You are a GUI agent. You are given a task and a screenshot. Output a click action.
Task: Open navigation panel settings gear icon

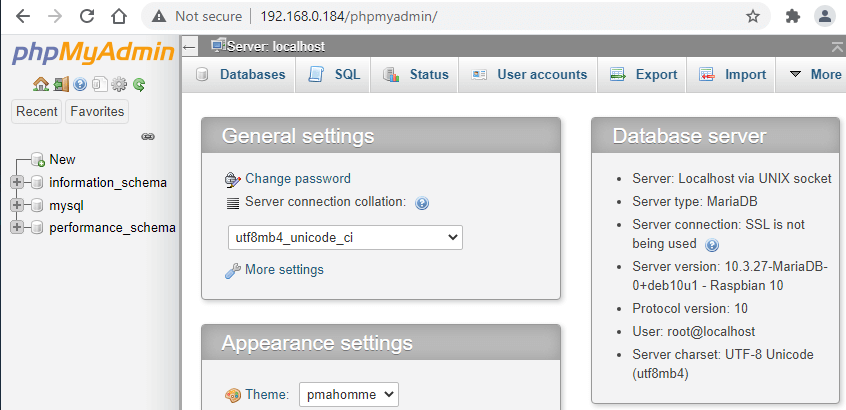(119, 84)
